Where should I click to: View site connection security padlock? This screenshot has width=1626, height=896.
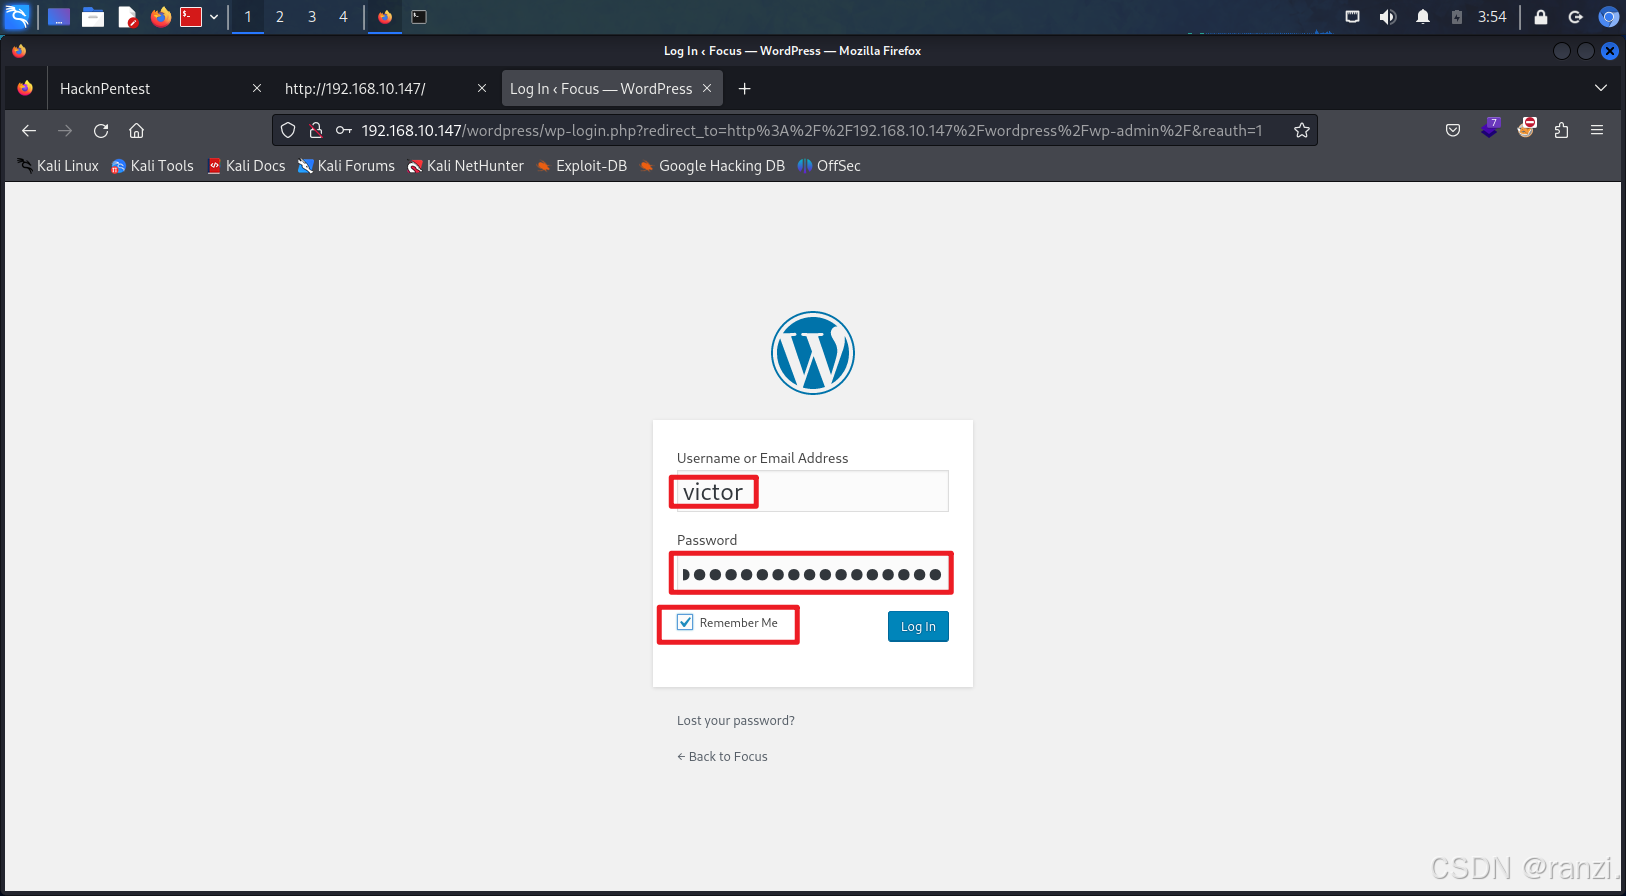point(316,130)
